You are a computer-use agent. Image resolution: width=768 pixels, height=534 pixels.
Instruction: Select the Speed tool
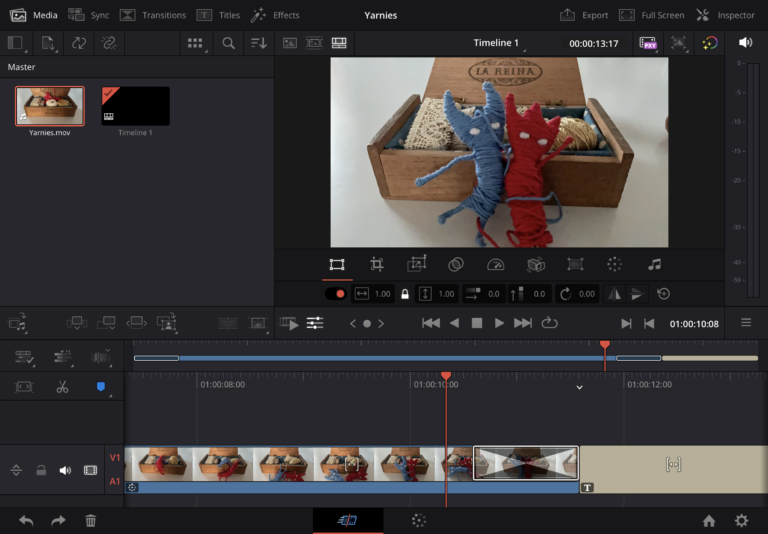point(496,265)
